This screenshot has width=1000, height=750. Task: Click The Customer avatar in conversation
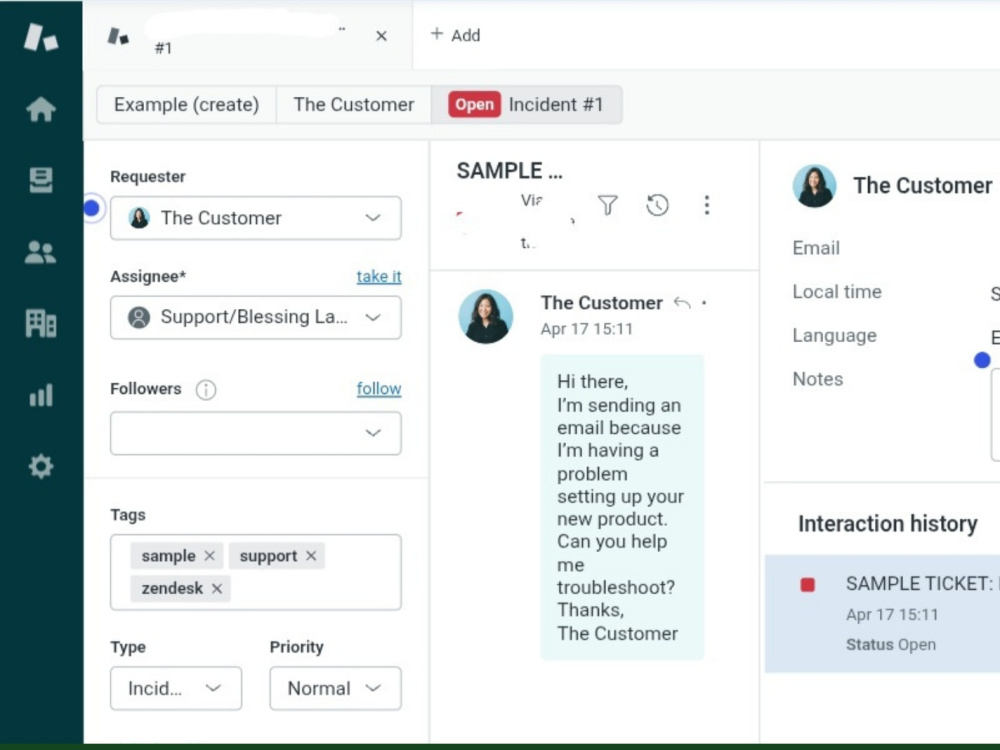coord(486,316)
